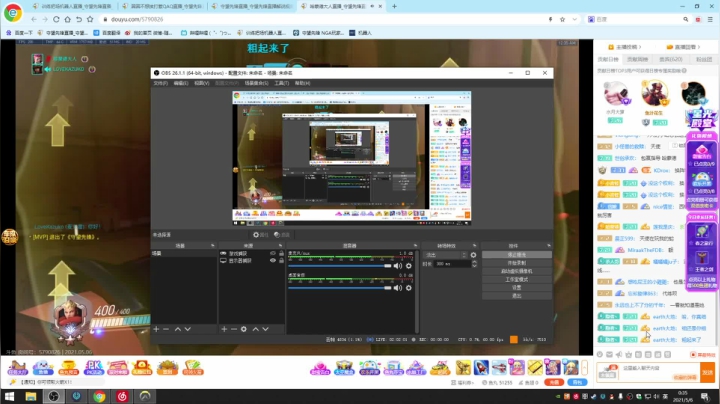Viewport: 720px width, 404px height.
Task: Bookmark this page with star icon
Action: (562, 19)
